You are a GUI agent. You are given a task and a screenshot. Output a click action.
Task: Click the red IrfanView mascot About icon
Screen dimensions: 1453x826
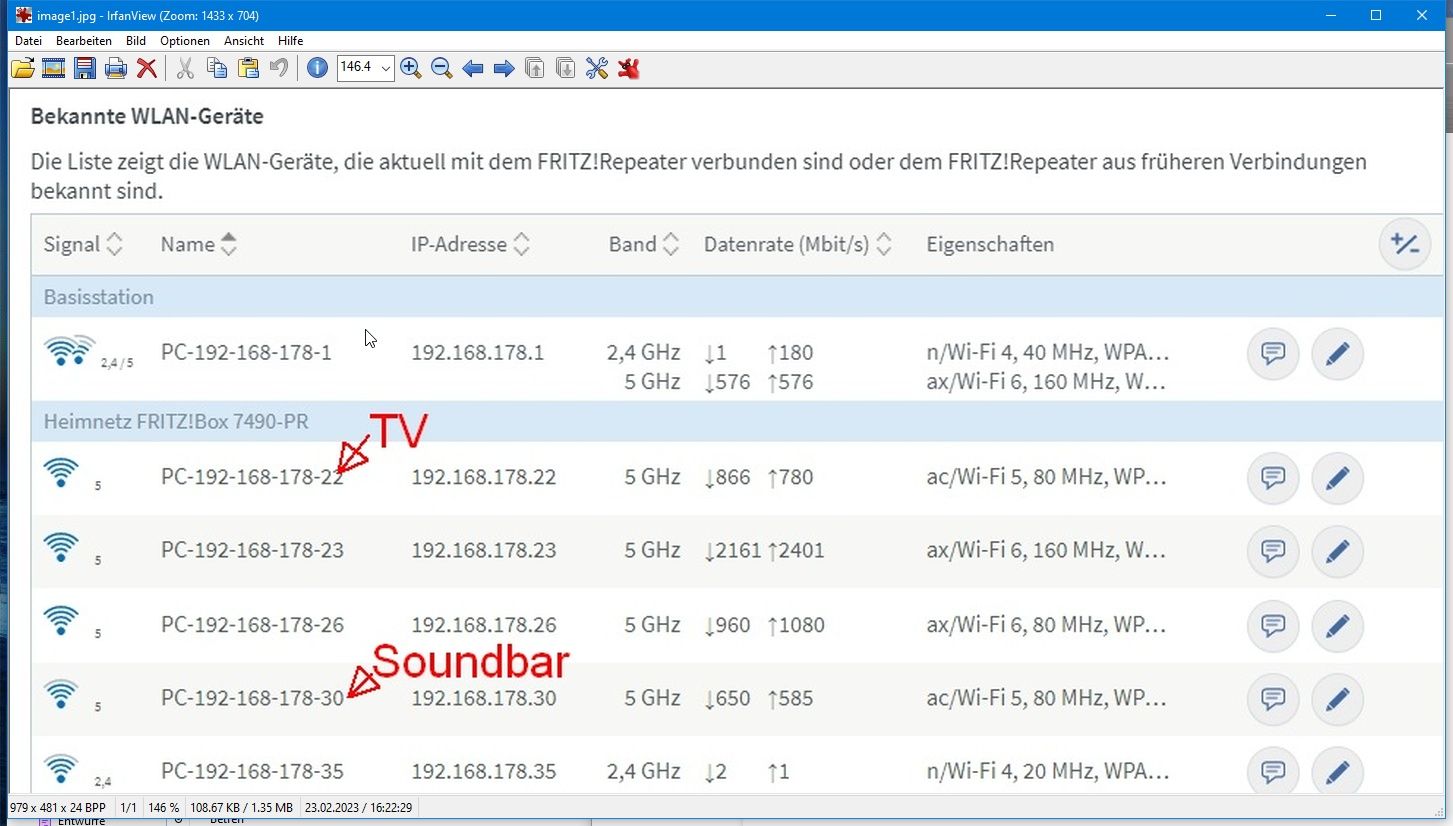click(628, 68)
